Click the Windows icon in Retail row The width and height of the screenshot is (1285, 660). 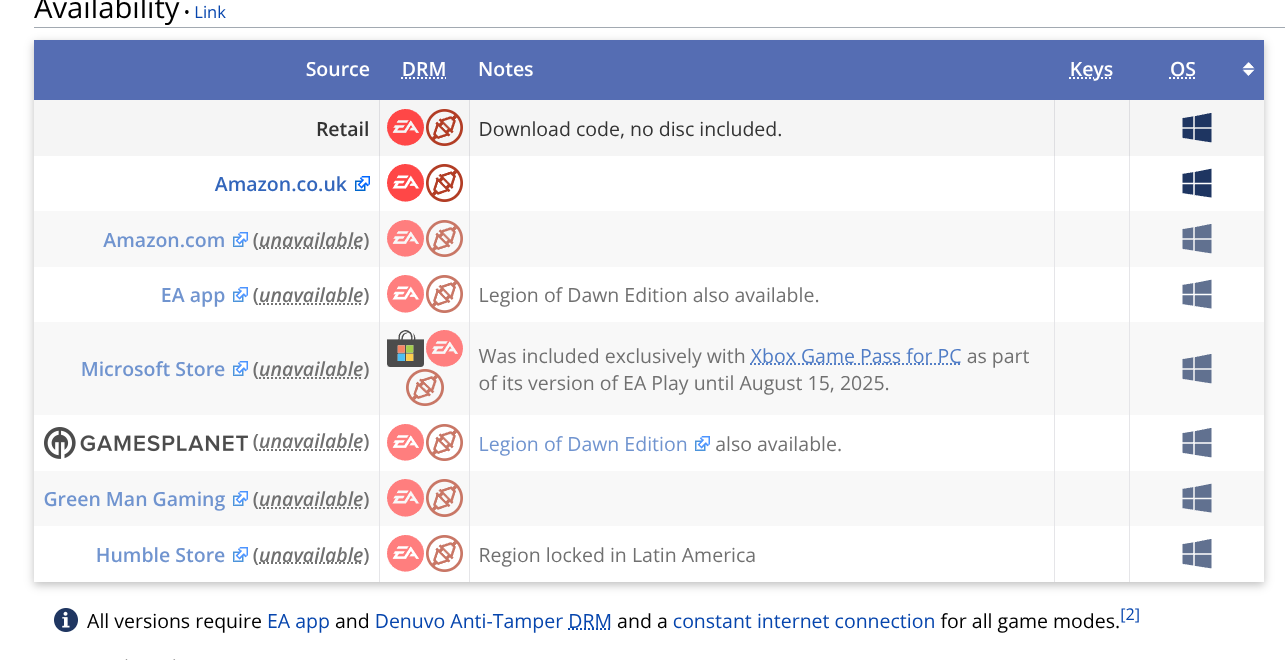point(1196,128)
